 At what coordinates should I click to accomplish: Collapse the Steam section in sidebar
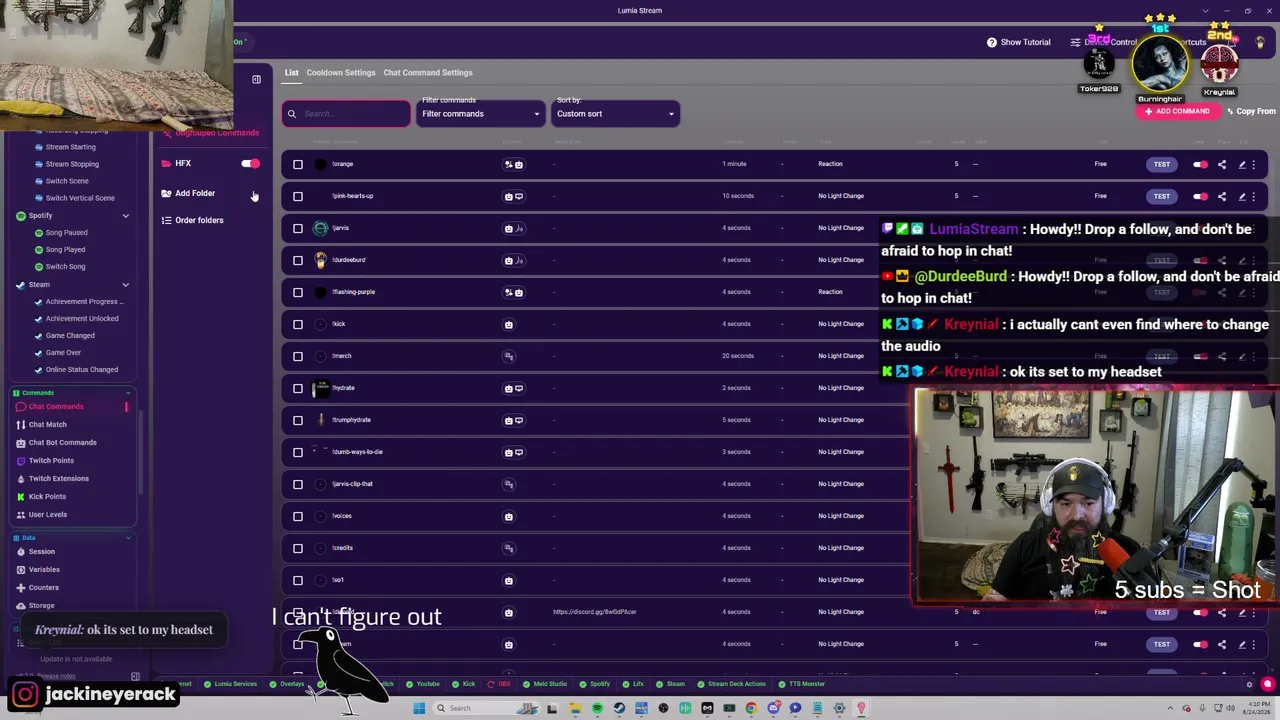[x=125, y=285]
